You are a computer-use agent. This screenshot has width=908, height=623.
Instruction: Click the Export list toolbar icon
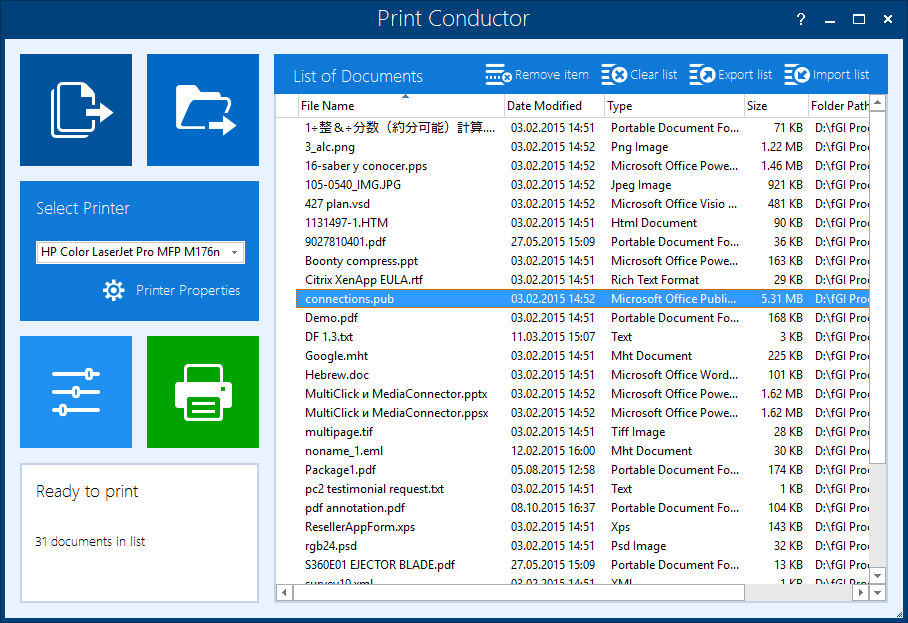pyautogui.click(x=702, y=75)
